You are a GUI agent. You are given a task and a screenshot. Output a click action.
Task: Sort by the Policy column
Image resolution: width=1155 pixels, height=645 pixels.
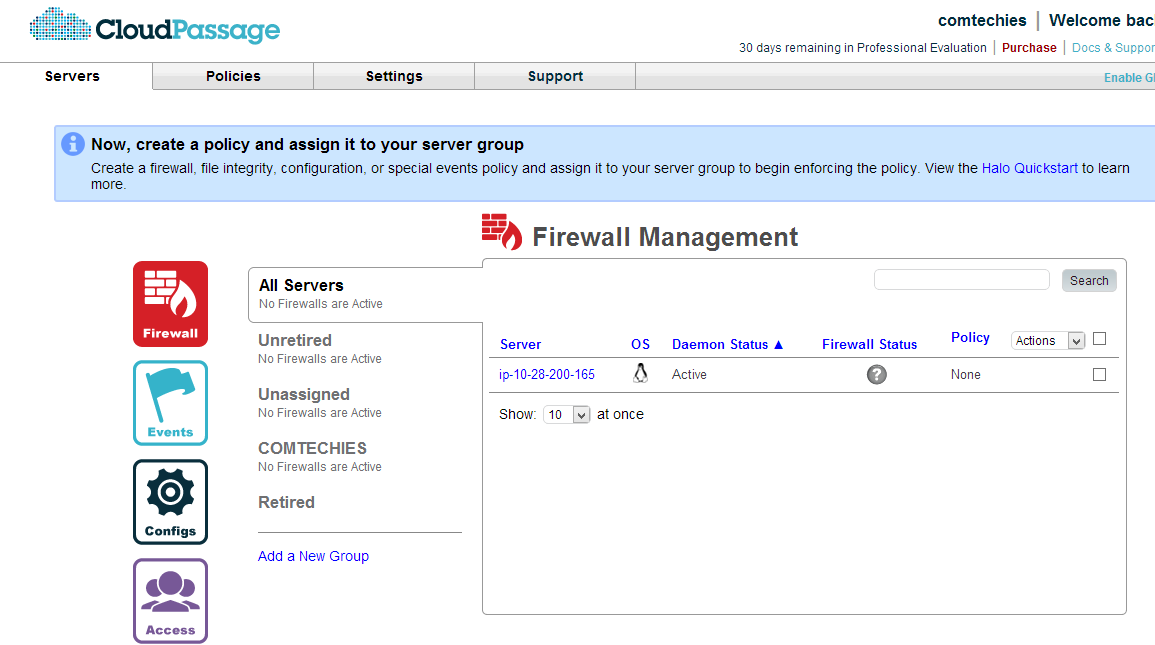(x=970, y=337)
